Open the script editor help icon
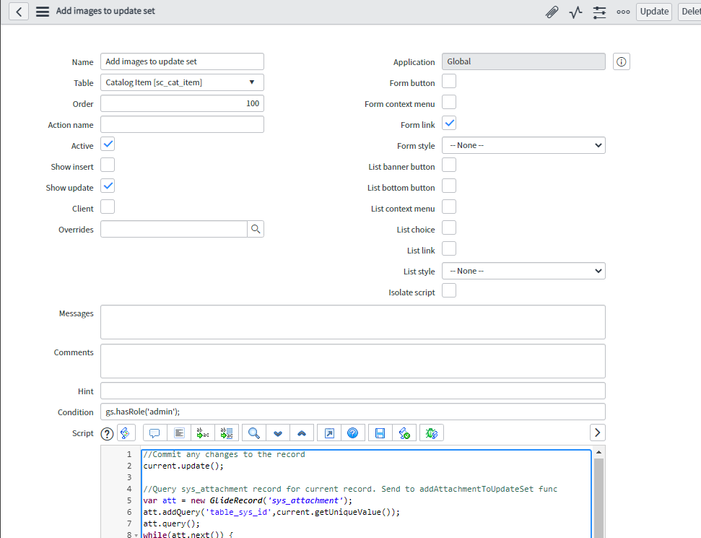Image resolution: width=701 pixels, height=538 pixels. coord(353,433)
